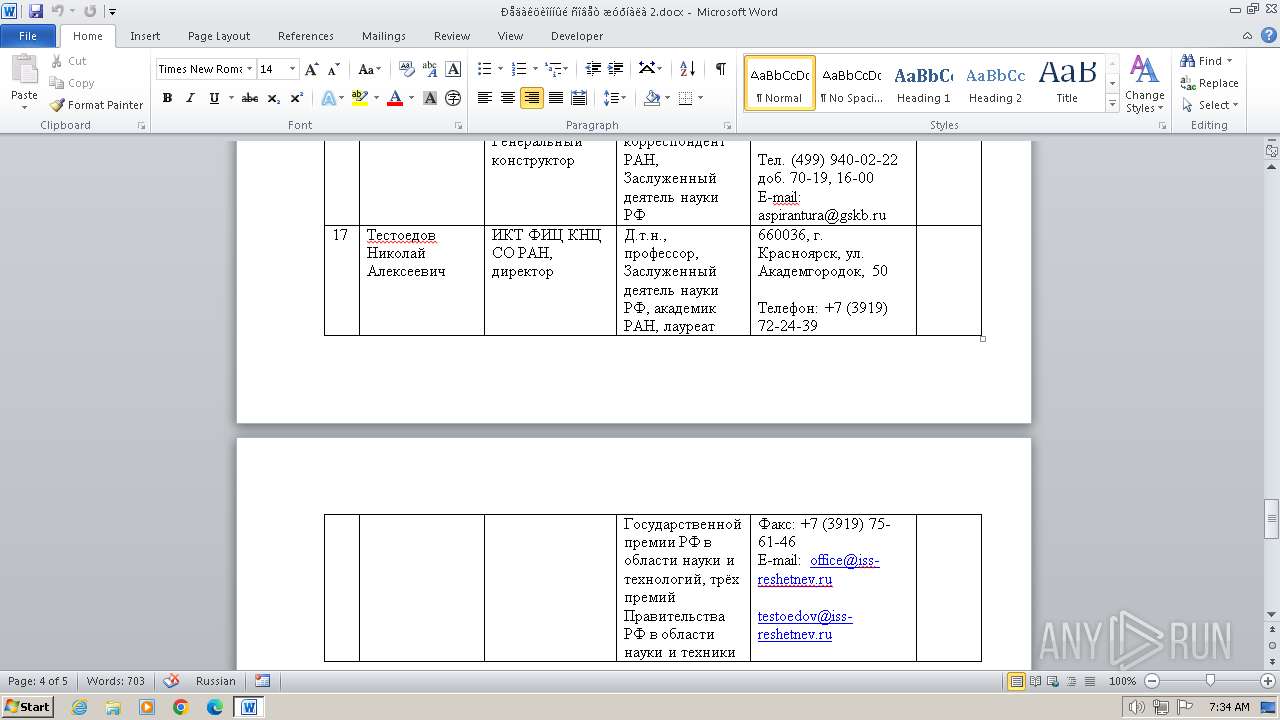The height and width of the screenshot is (720, 1280).
Task: Click Increase Indent icon
Action: pyautogui.click(x=616, y=69)
